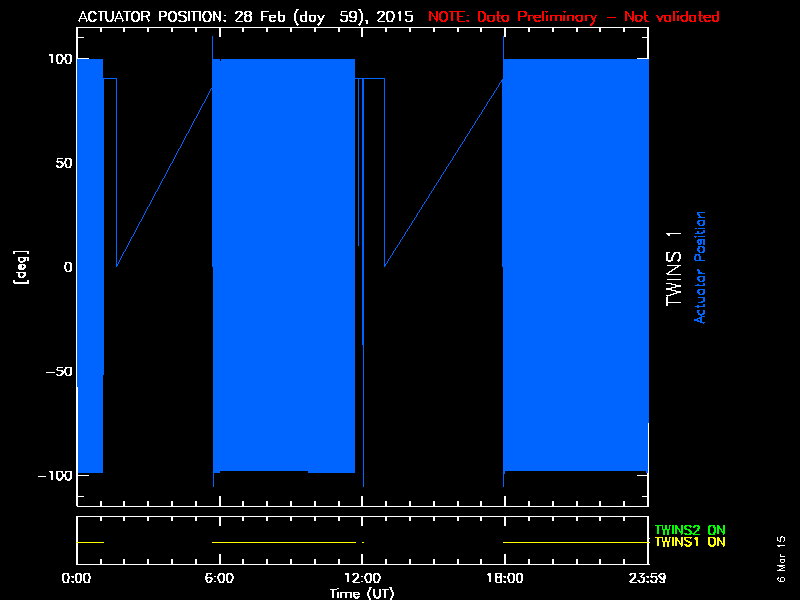Click the blue Actuator Position axis label

[x=701, y=267]
